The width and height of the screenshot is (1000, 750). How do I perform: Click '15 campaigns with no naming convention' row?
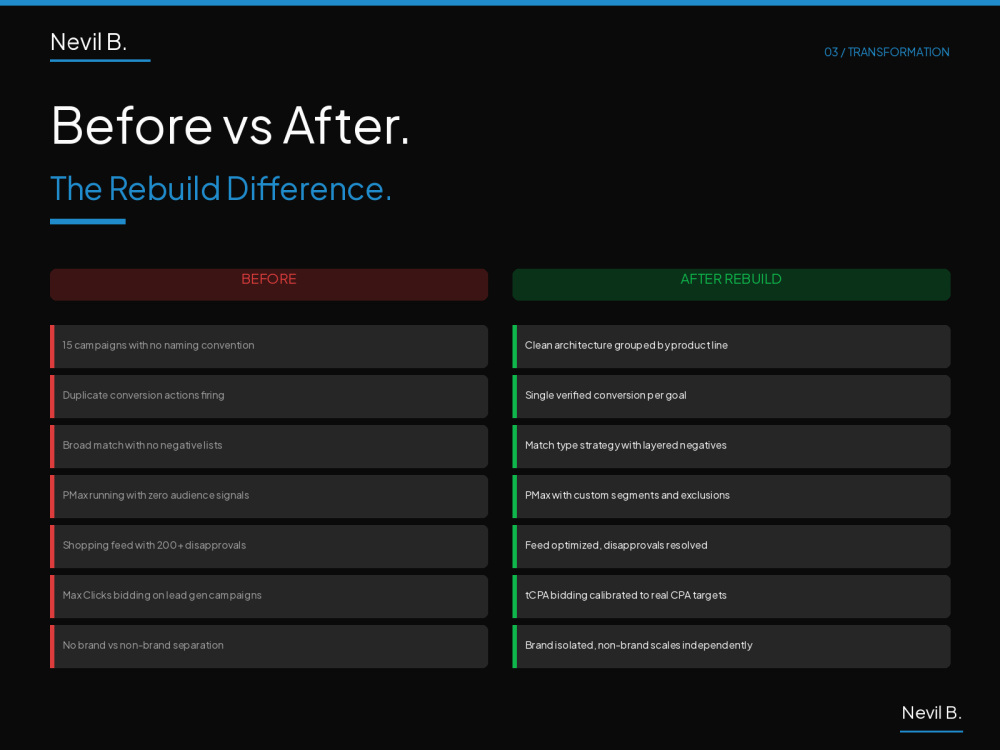pos(269,346)
